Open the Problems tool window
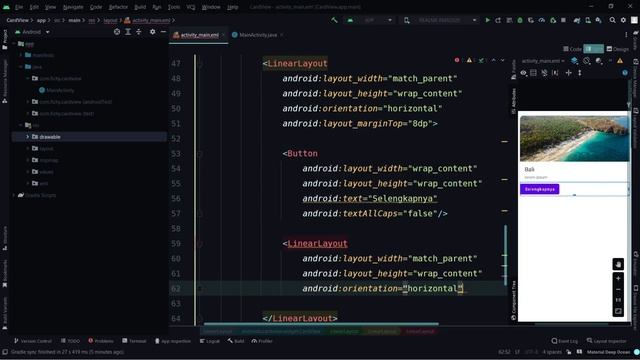This screenshot has width=640, height=360. click(x=101, y=341)
